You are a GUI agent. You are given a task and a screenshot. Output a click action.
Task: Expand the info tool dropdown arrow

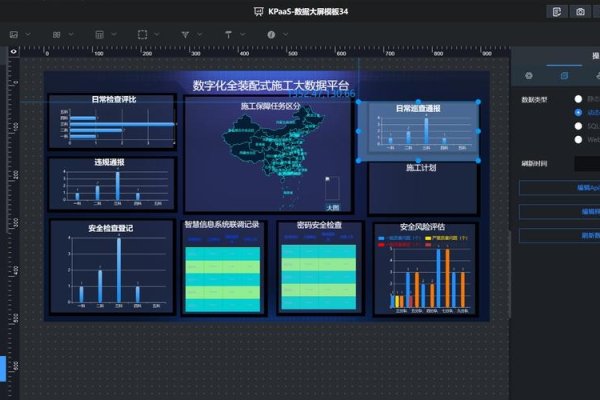(285, 34)
